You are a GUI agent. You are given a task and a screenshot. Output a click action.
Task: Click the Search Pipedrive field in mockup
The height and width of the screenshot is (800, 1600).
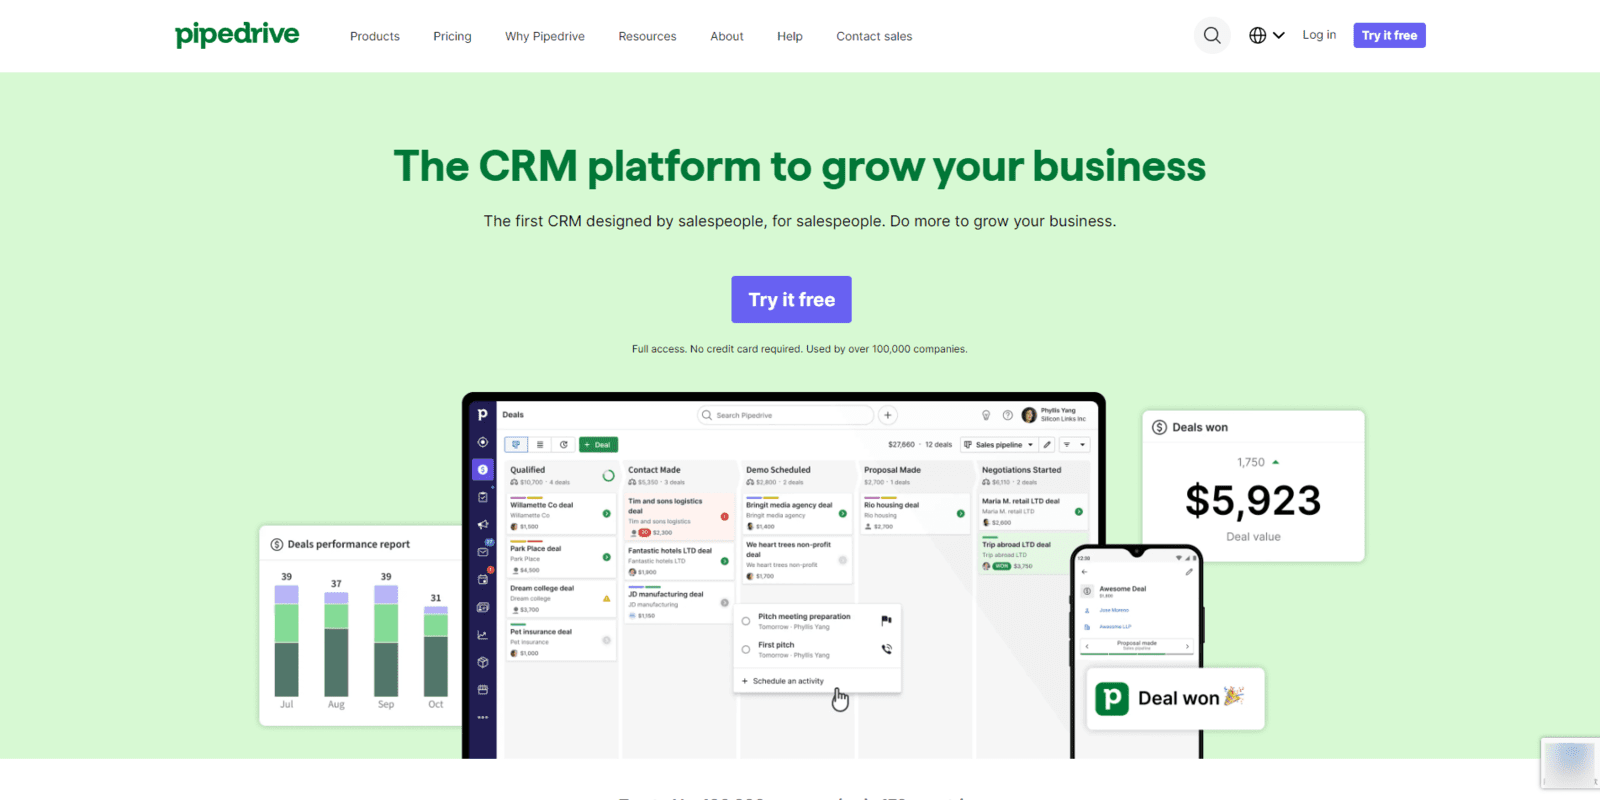[786, 415]
